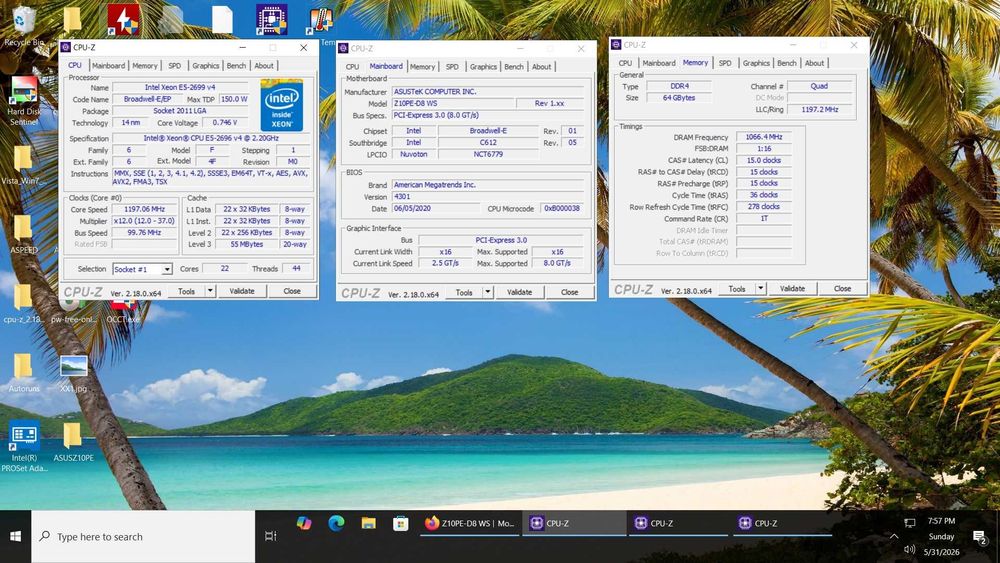Launch Intel(R) PROSet Adapter shortcut
Viewport: 1000px width, 563px height.
pos(24,446)
